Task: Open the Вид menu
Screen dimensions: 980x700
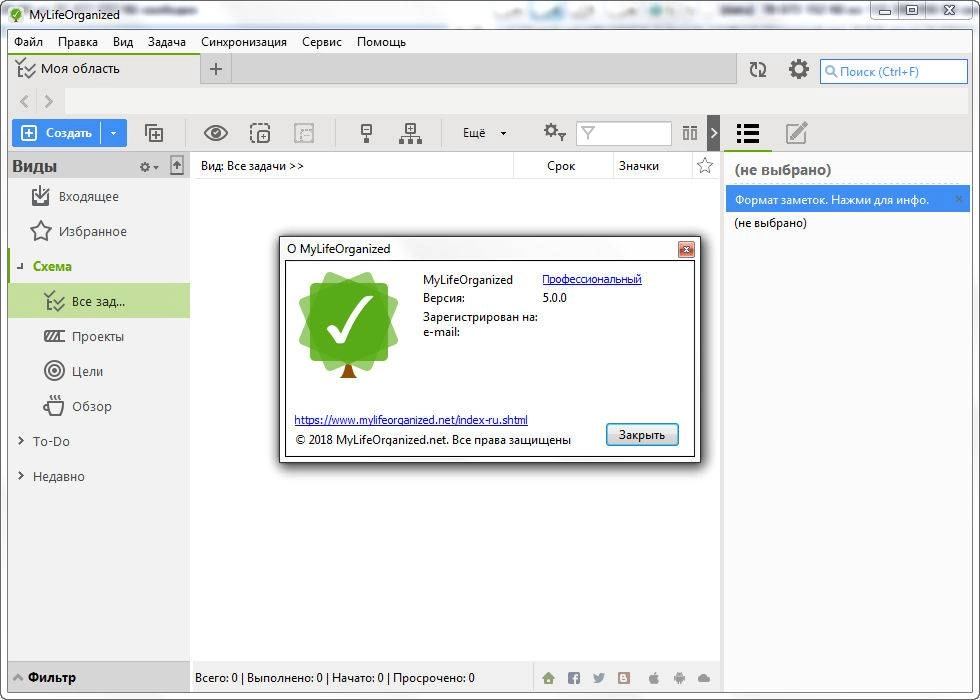Action: click(123, 42)
